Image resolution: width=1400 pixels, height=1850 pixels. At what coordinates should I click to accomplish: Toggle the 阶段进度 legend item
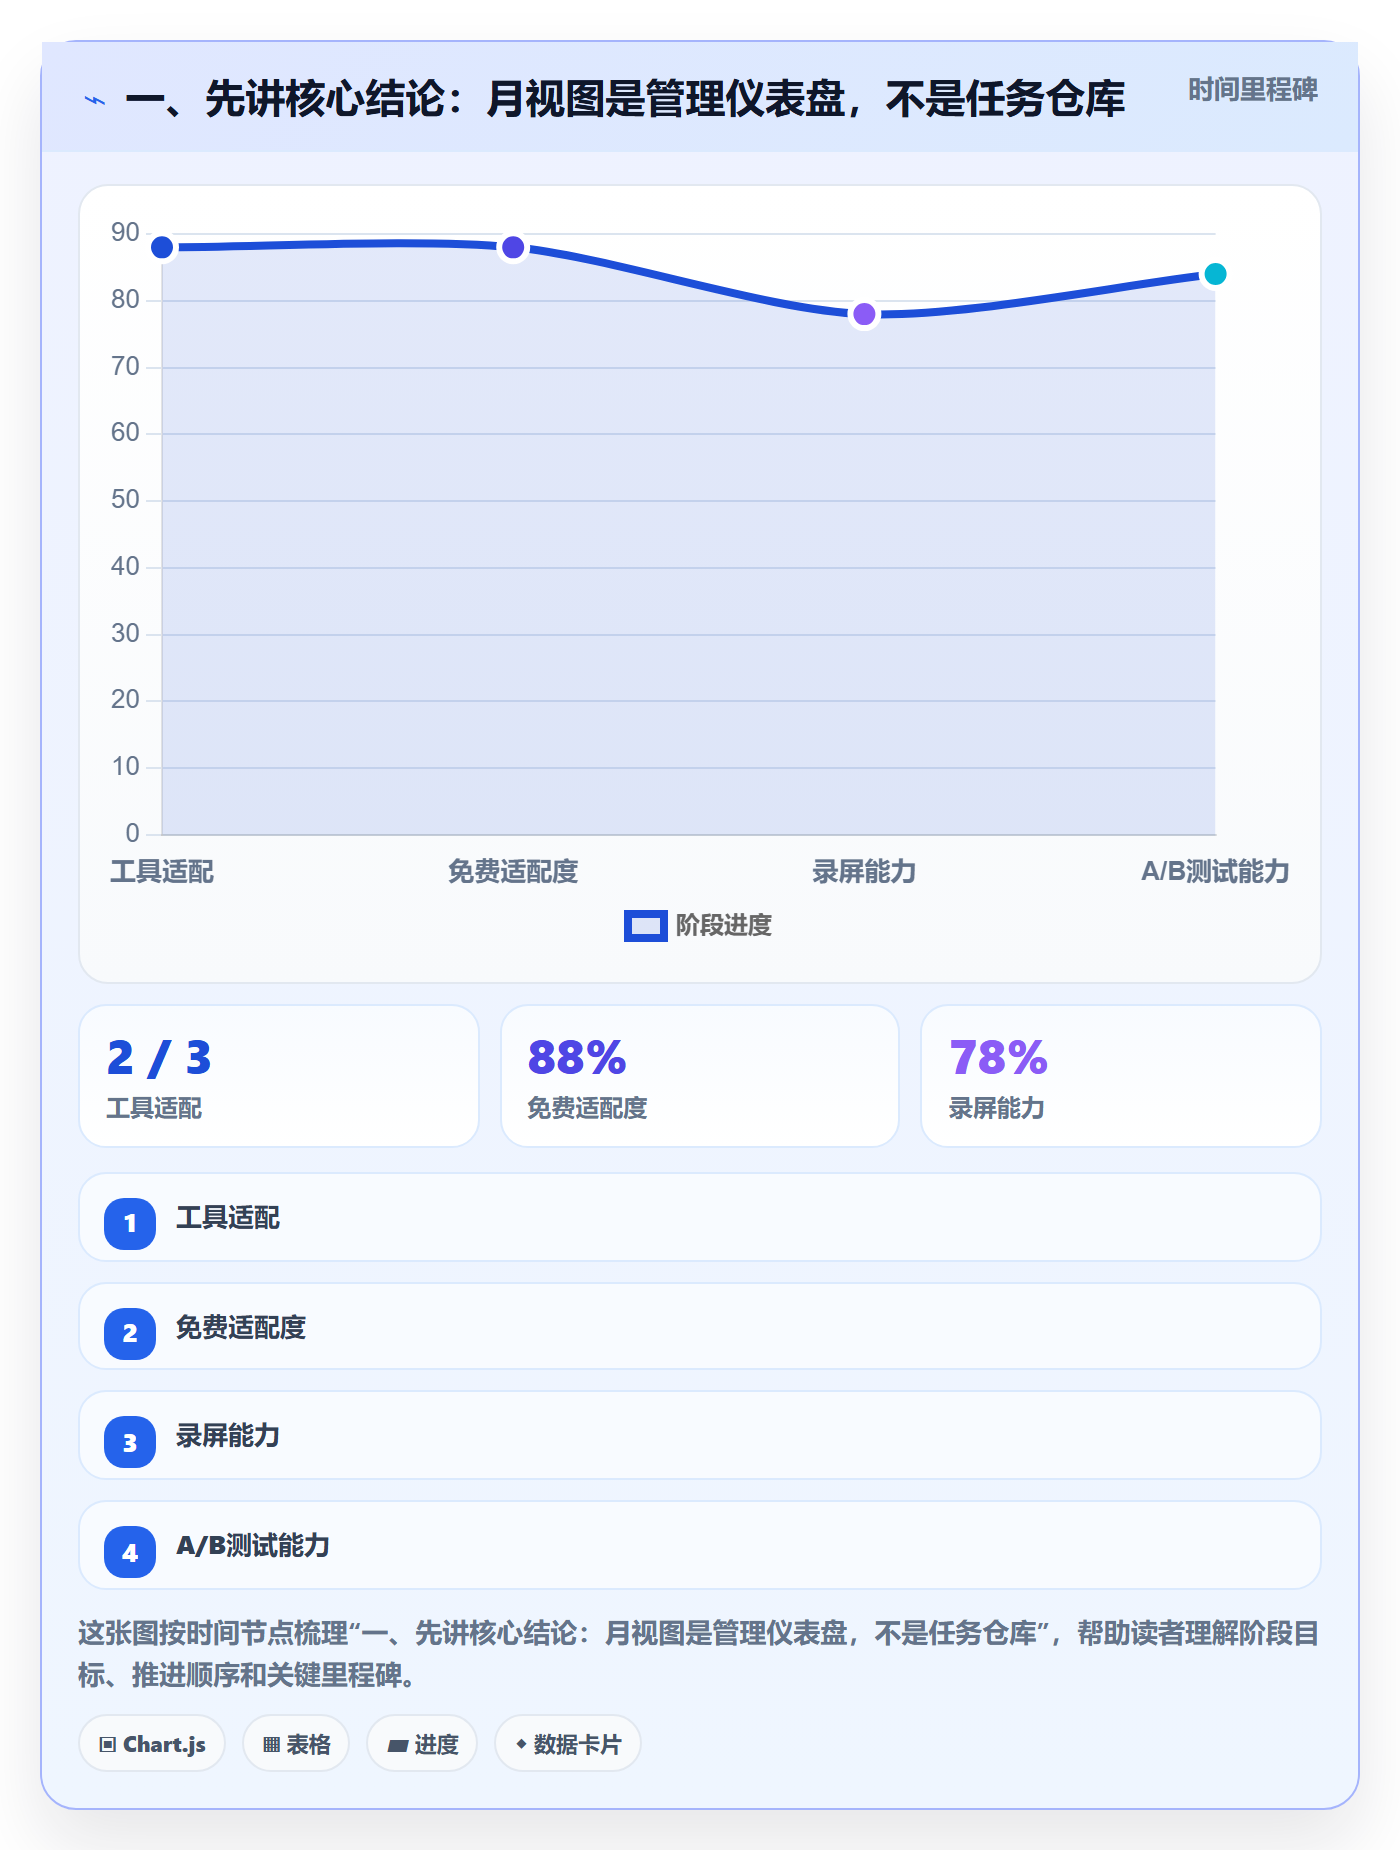click(698, 926)
